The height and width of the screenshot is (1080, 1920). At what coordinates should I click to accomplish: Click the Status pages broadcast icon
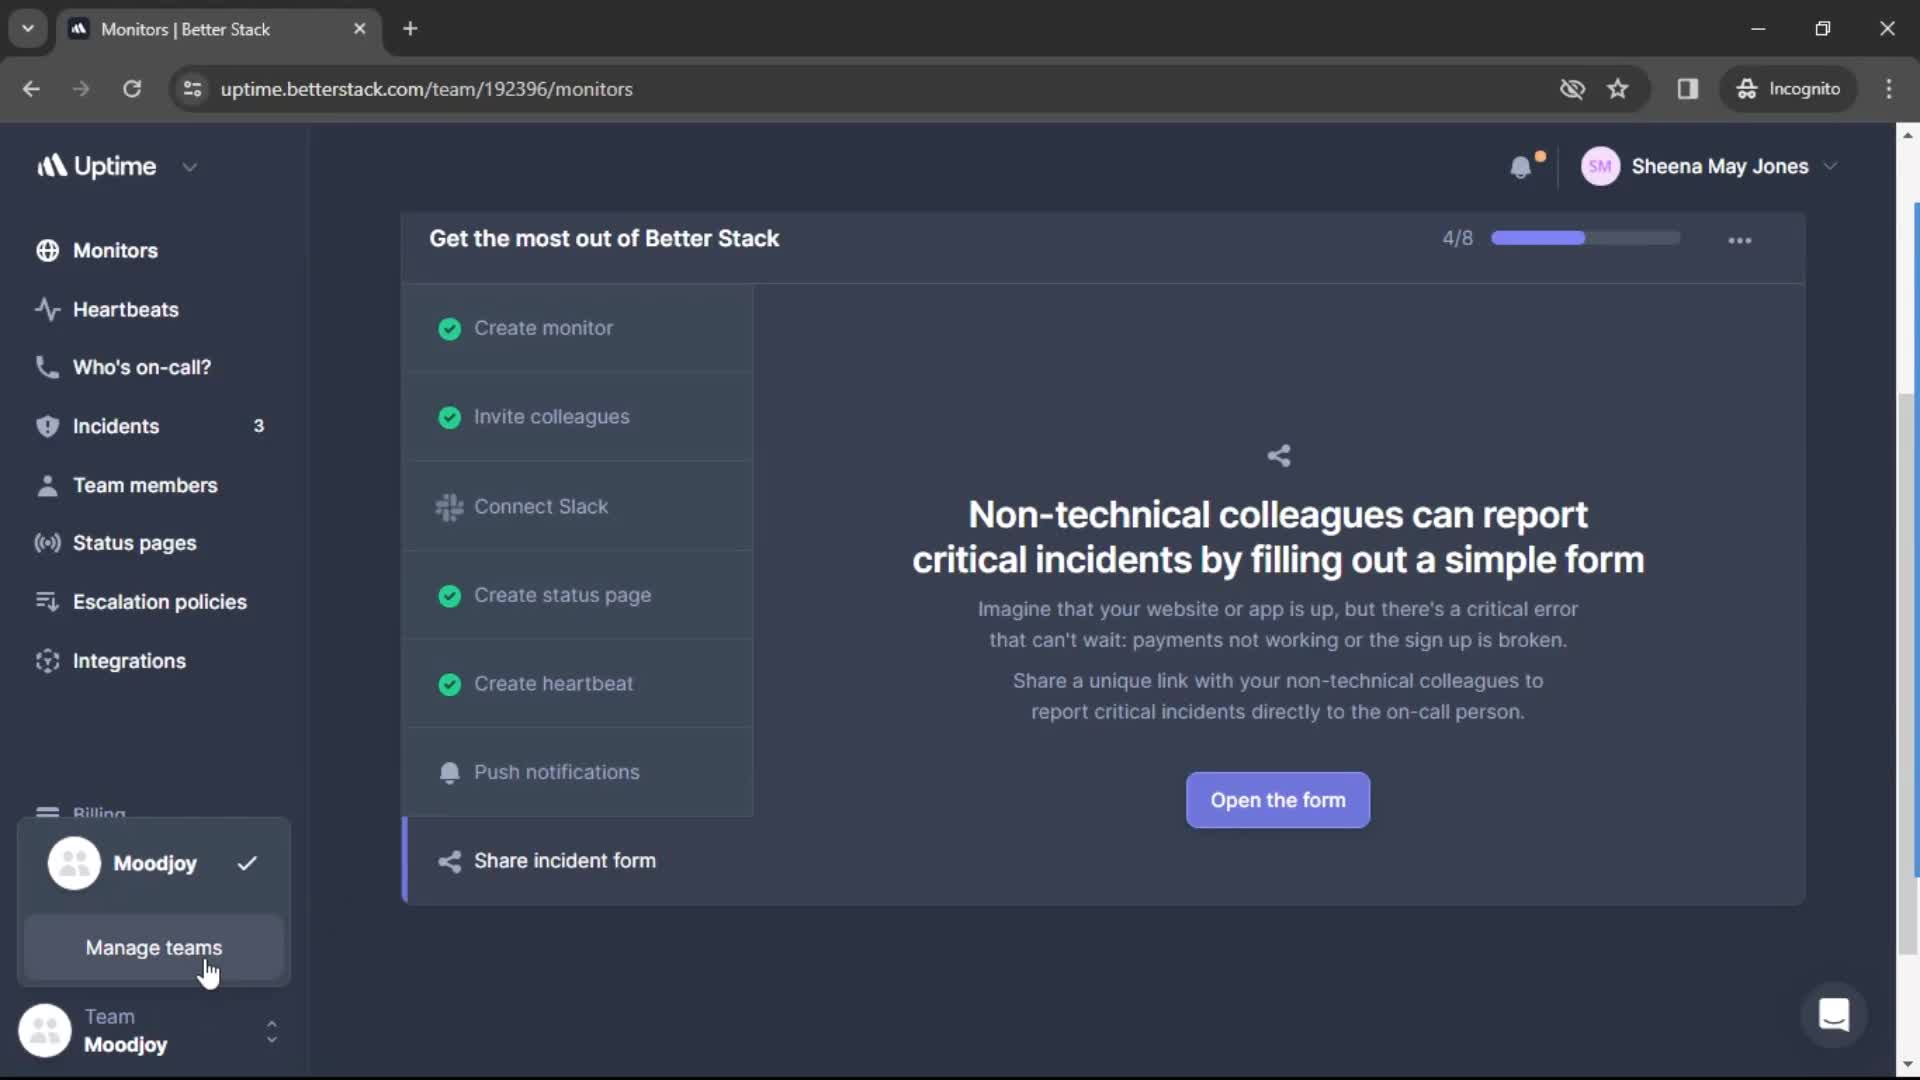point(47,543)
